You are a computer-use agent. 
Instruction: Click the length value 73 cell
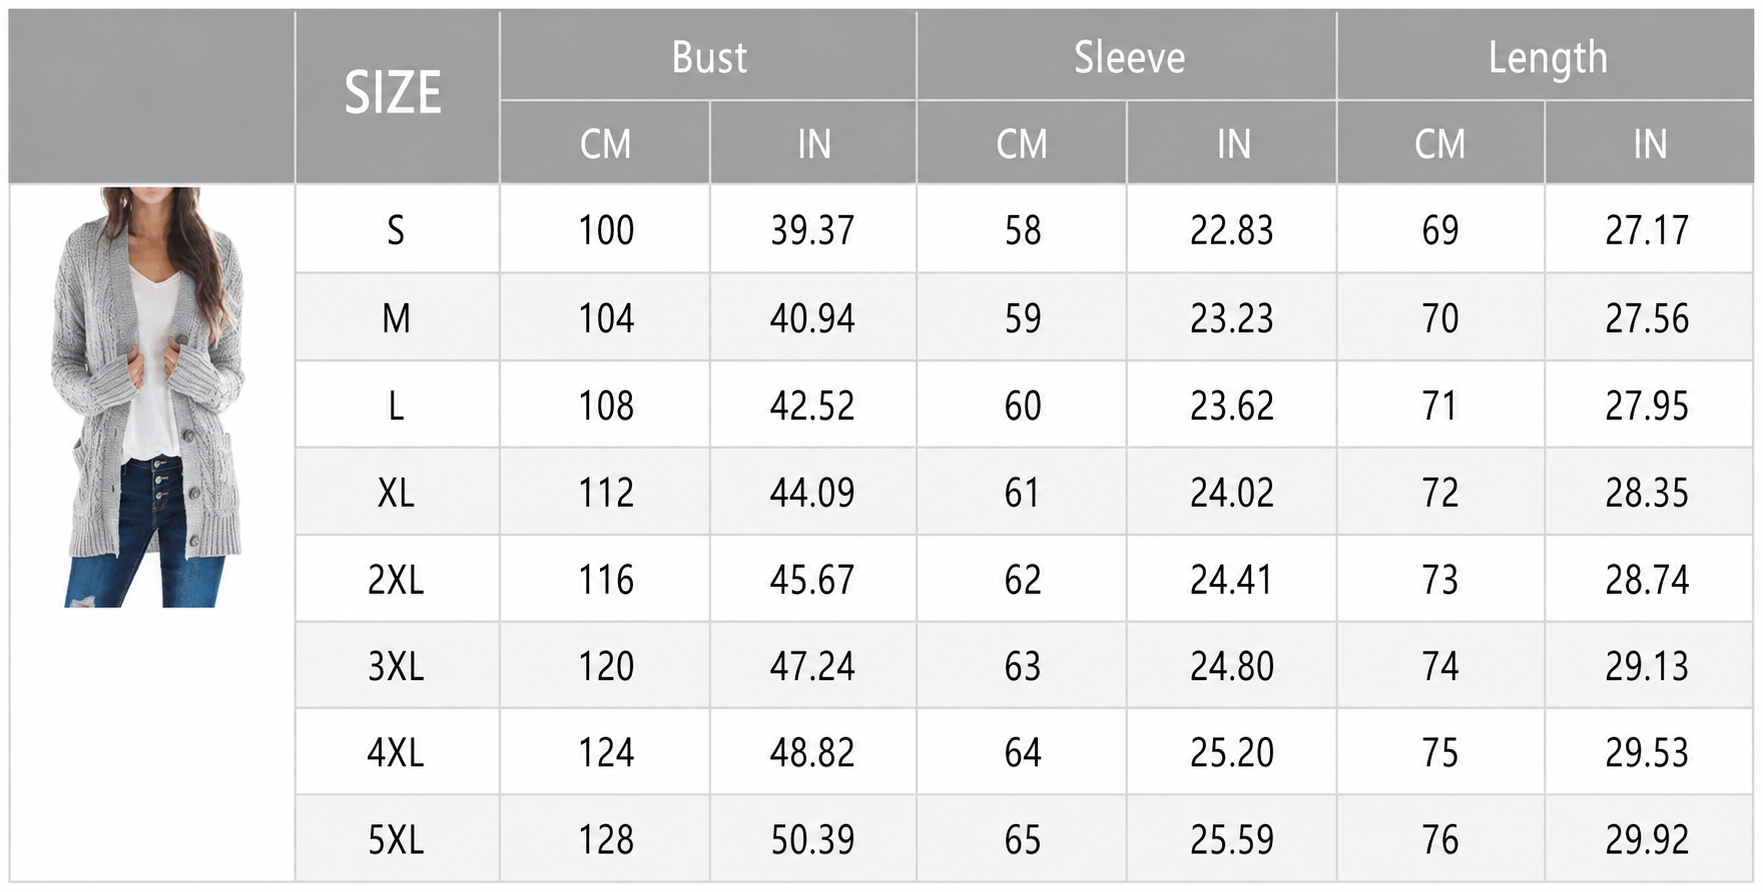point(1441,579)
